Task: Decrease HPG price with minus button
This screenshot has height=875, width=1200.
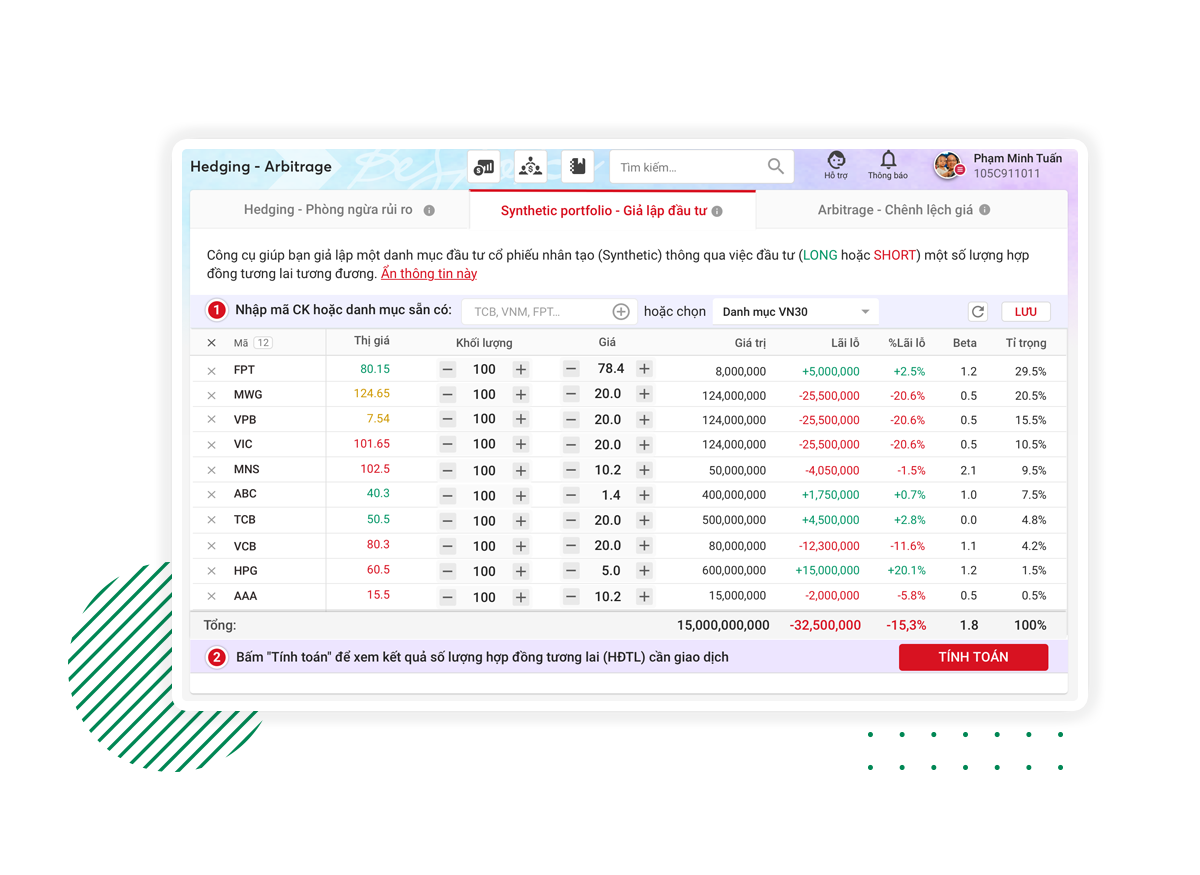Action: (571, 571)
